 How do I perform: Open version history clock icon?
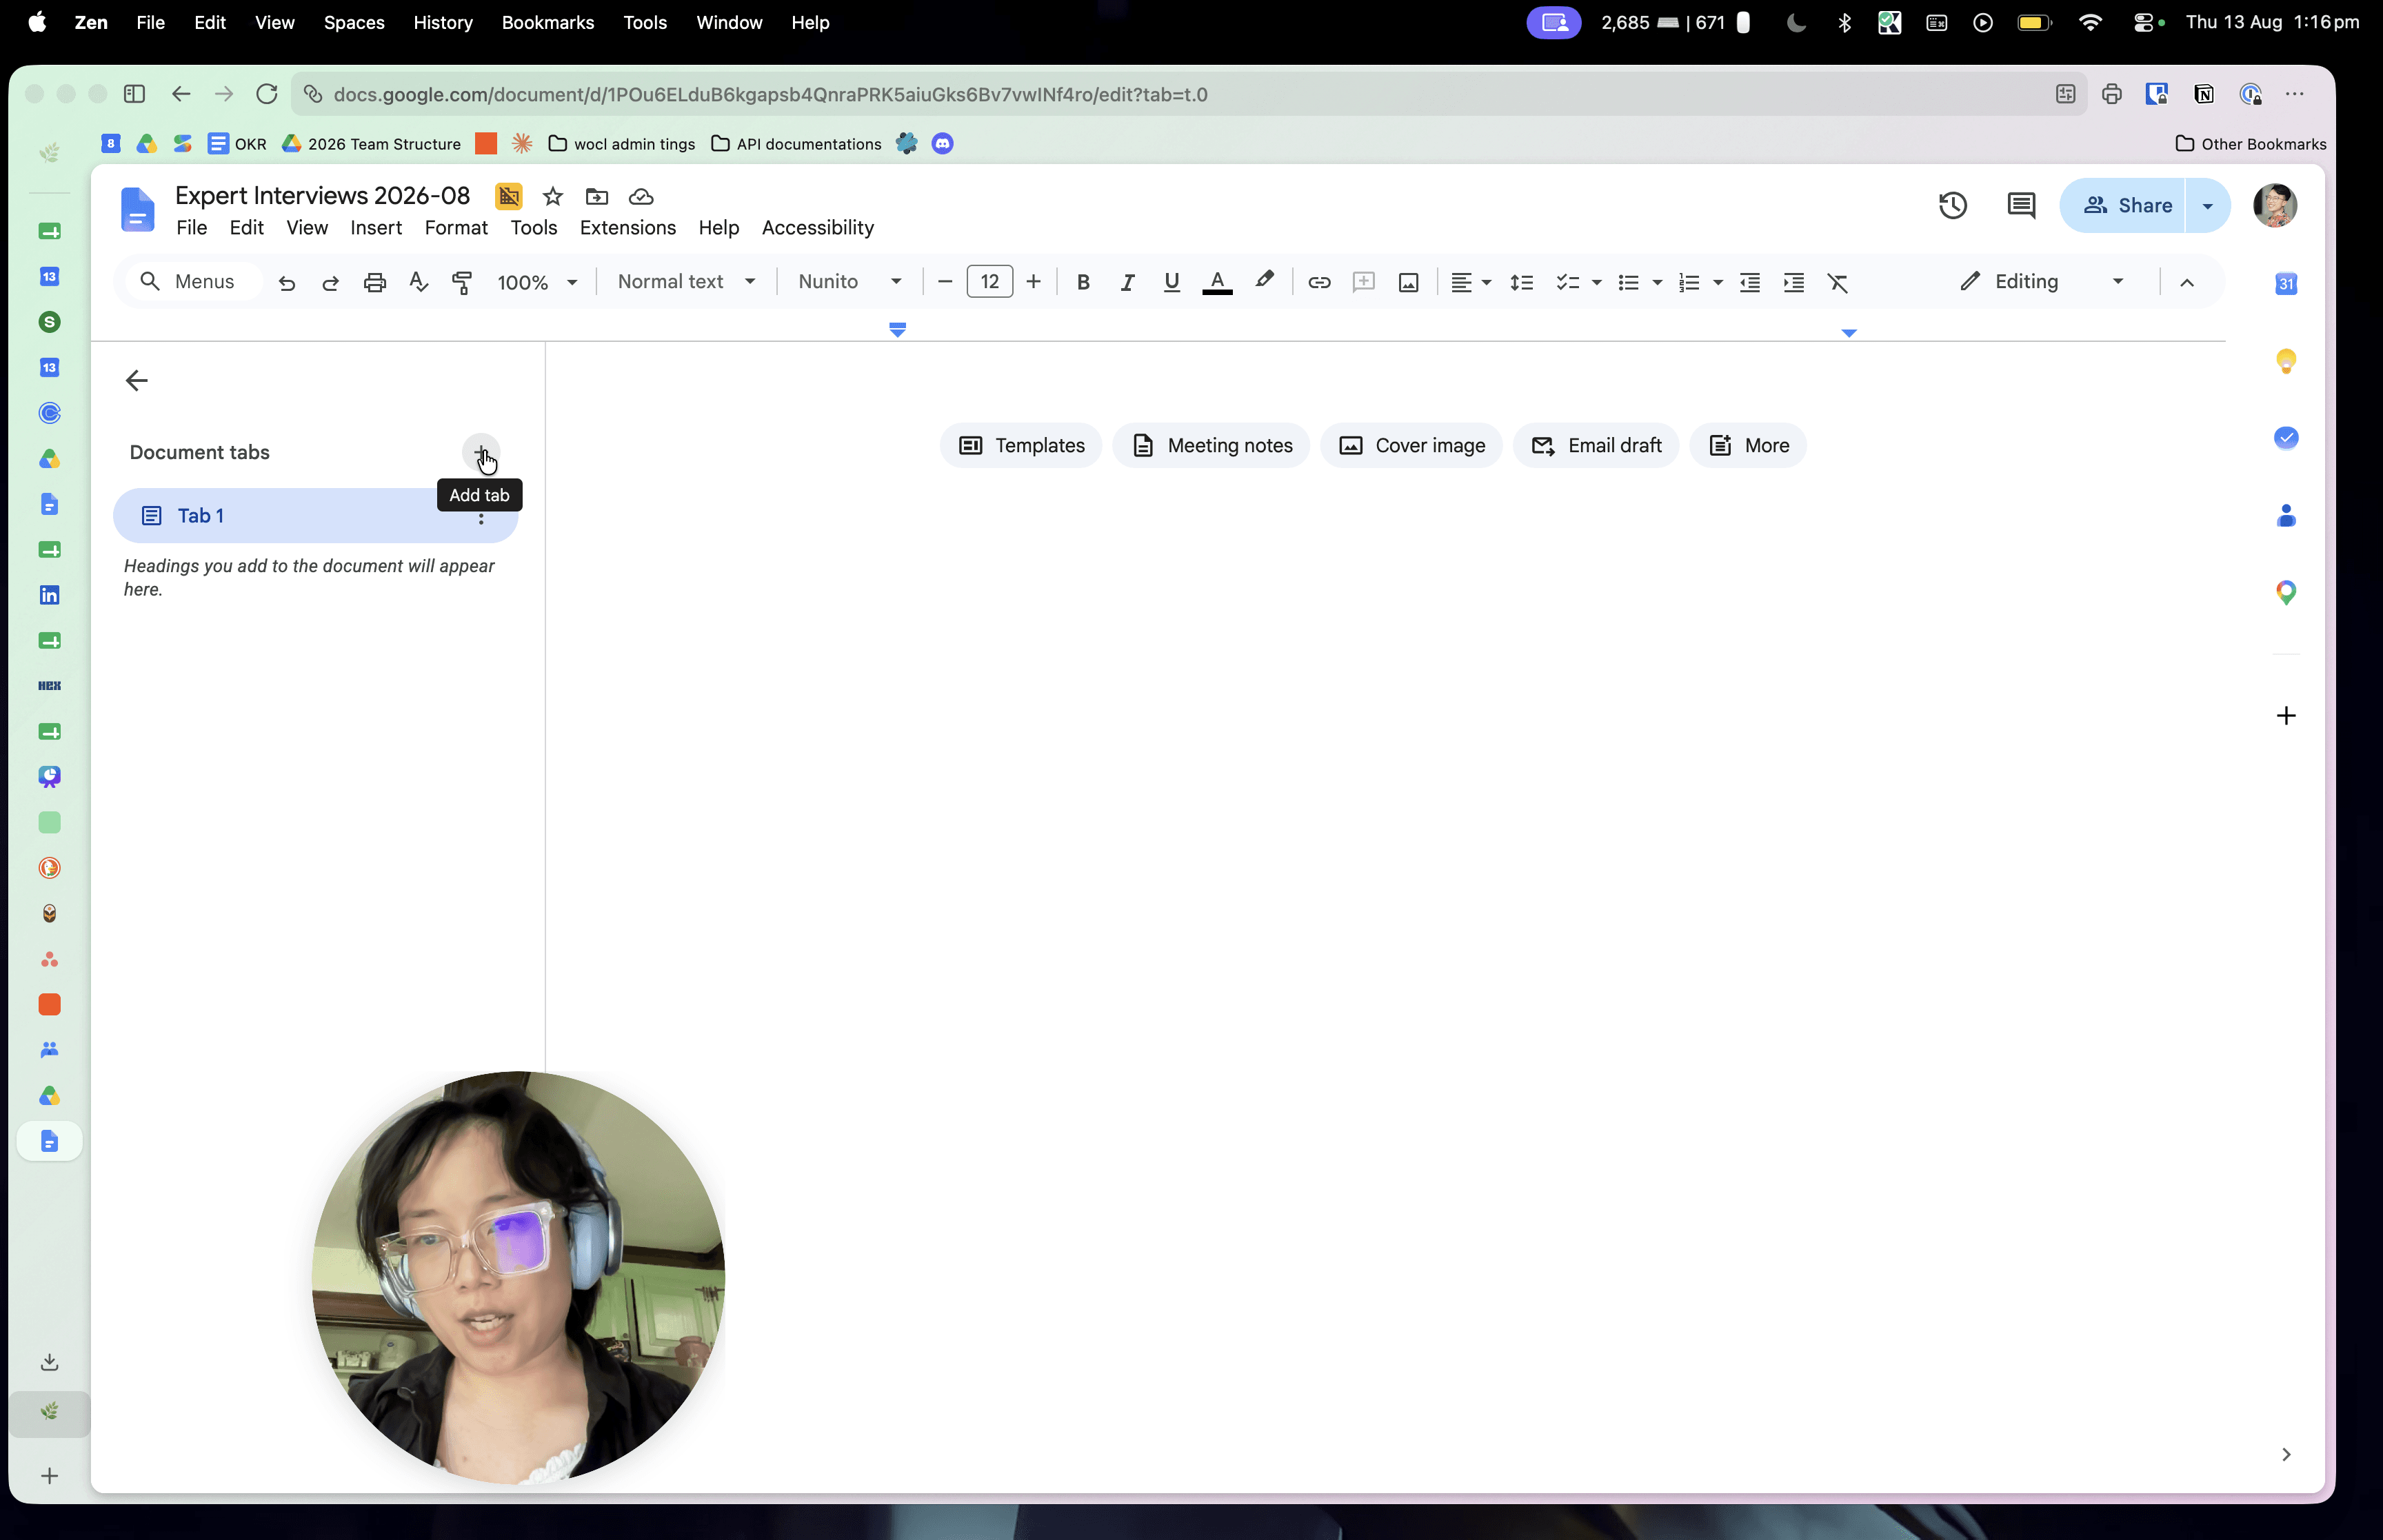[1953, 206]
